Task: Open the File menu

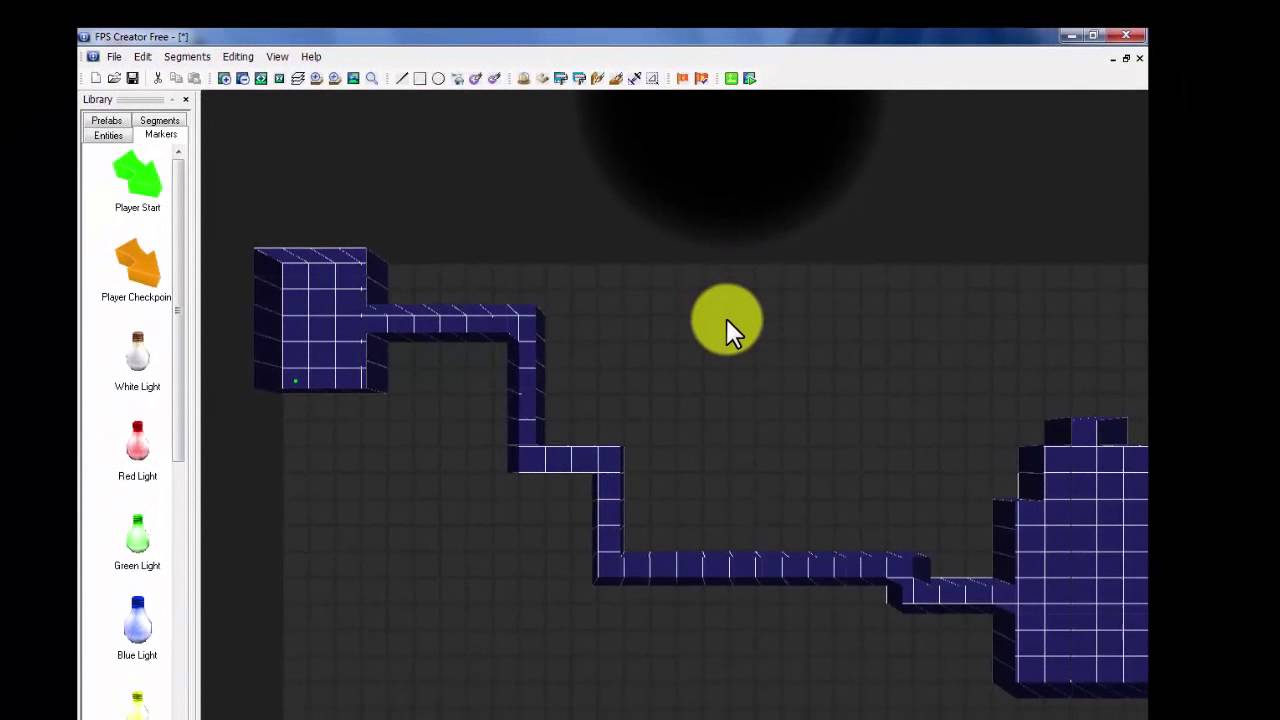Action: (x=114, y=57)
